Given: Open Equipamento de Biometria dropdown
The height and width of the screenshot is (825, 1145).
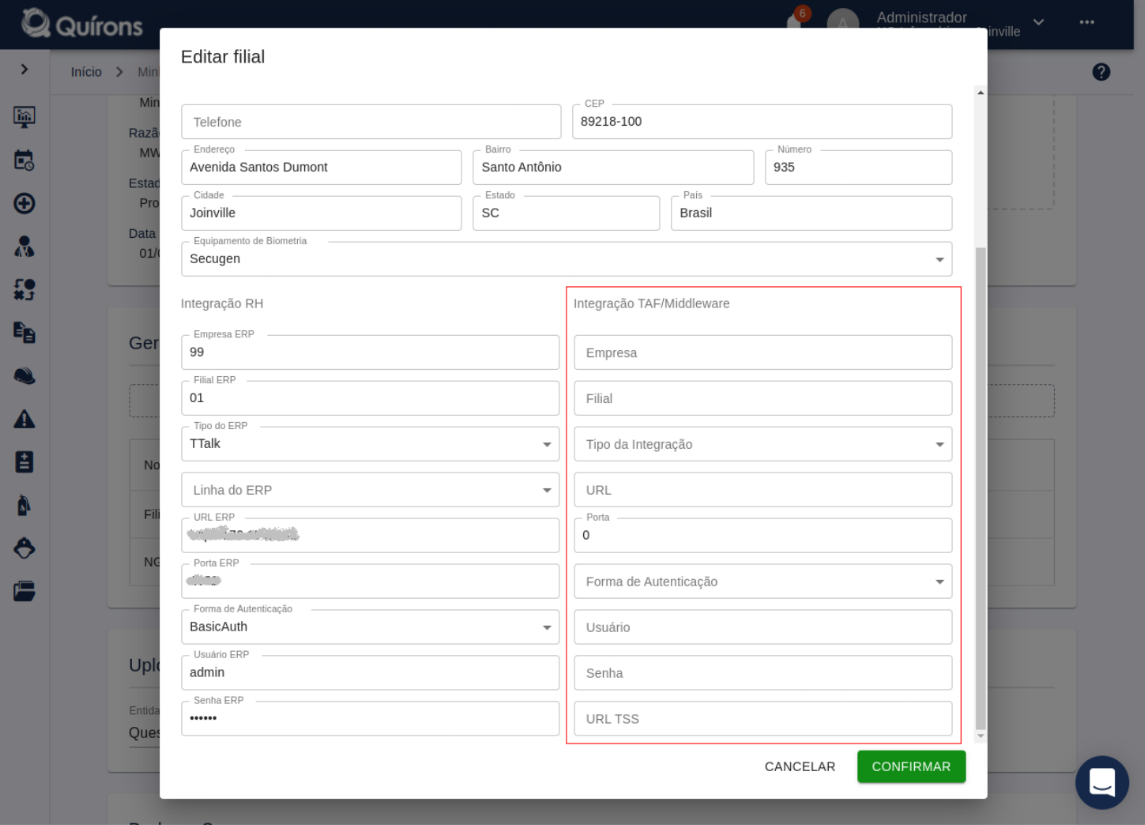Looking at the screenshot, I should [567, 259].
